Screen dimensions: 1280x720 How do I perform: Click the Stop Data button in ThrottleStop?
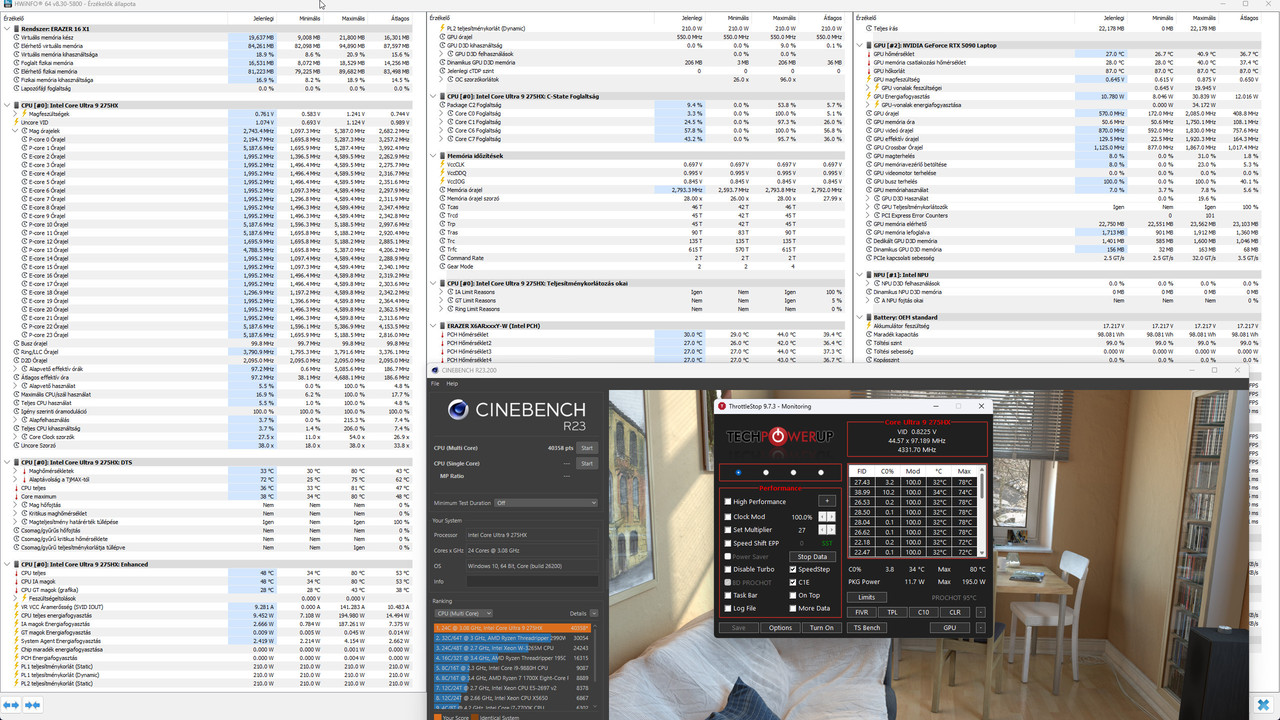(x=812, y=556)
